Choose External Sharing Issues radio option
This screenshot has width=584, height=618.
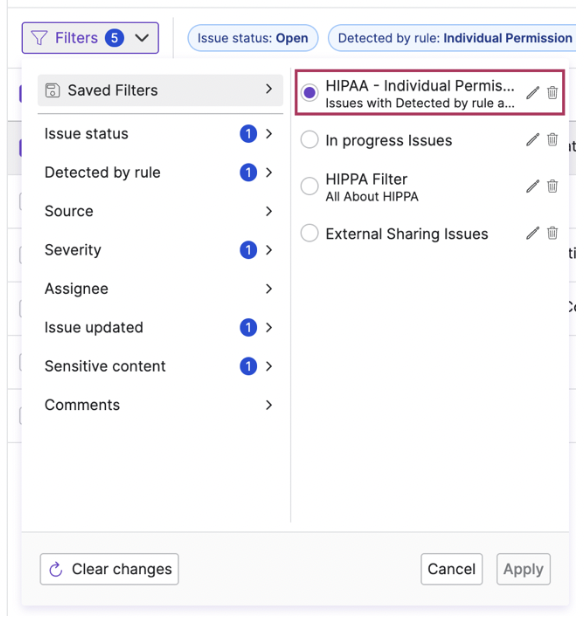coord(309,233)
